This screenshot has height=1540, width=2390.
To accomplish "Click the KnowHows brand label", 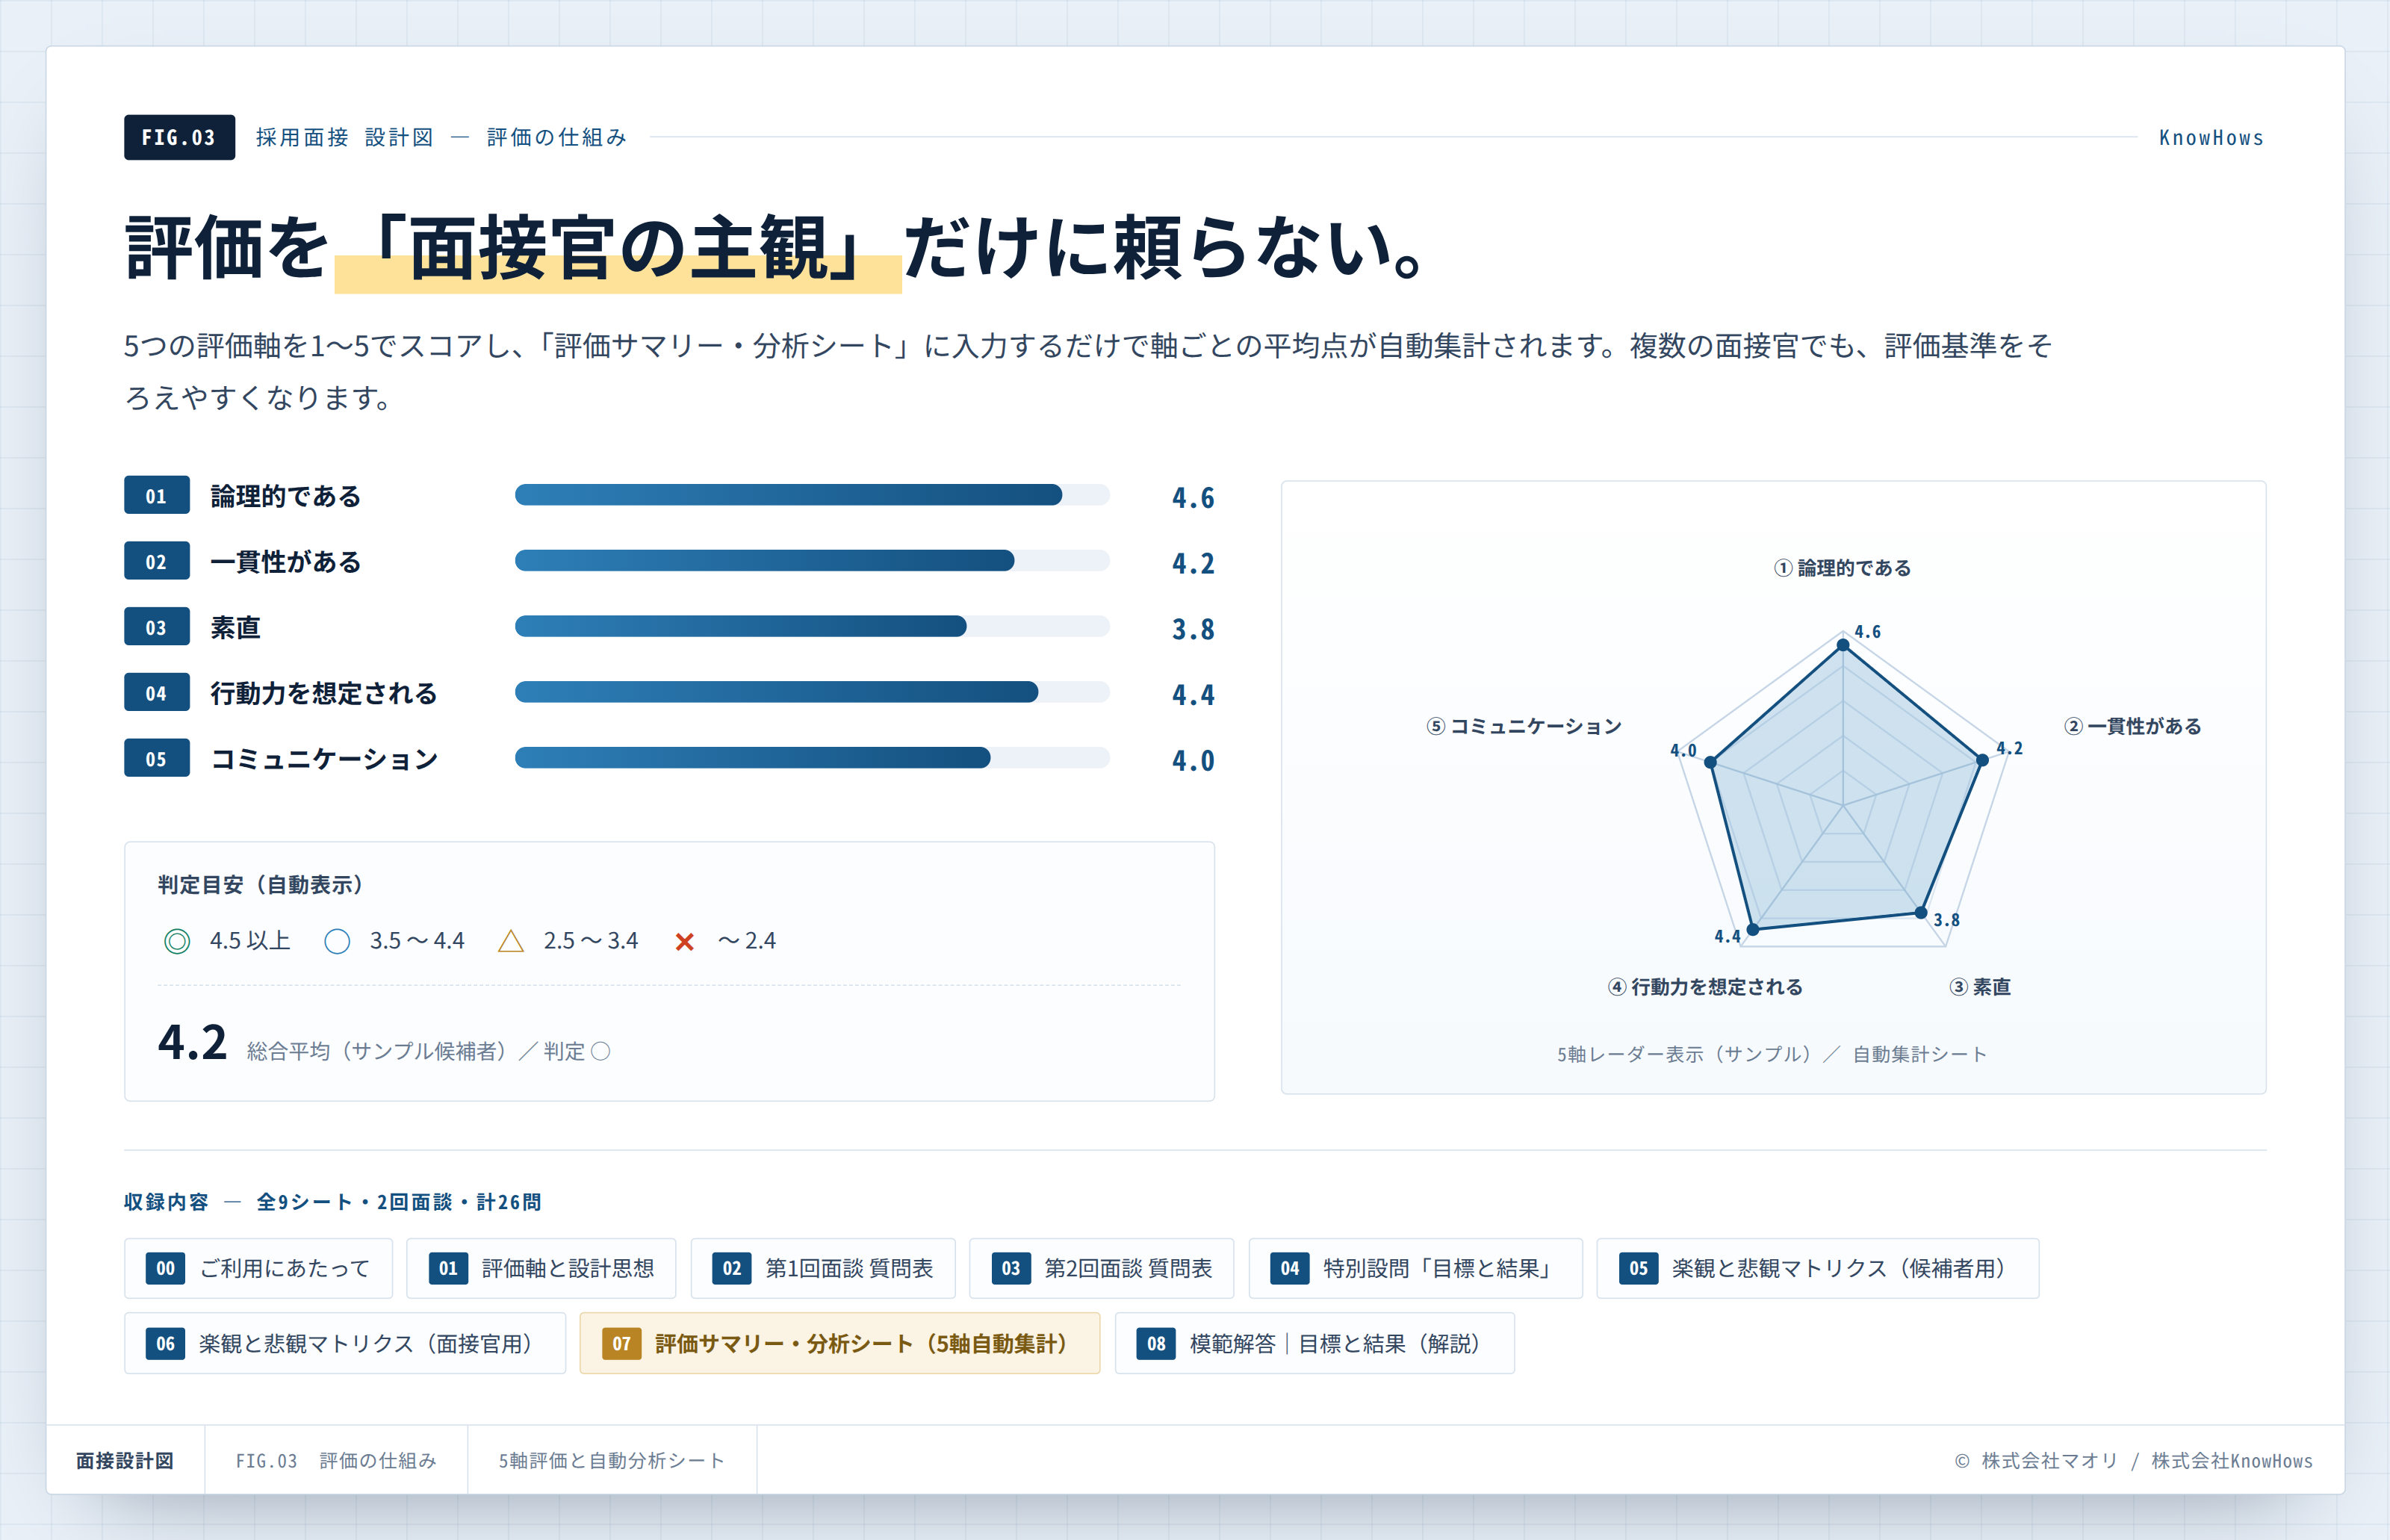I will pos(2211,138).
